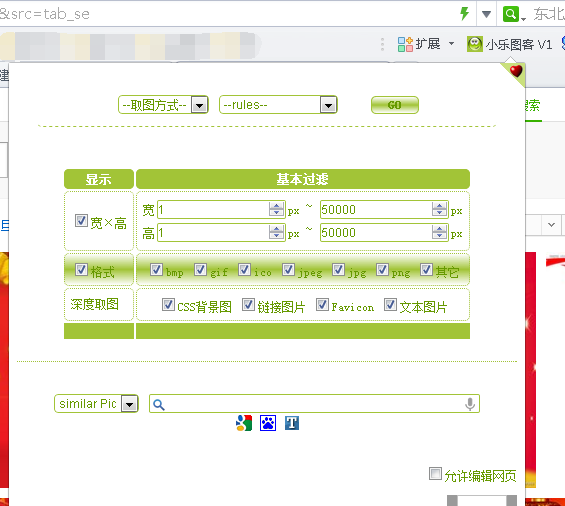
Task: Click the red heart favorite icon
Action: pyautogui.click(x=516, y=71)
